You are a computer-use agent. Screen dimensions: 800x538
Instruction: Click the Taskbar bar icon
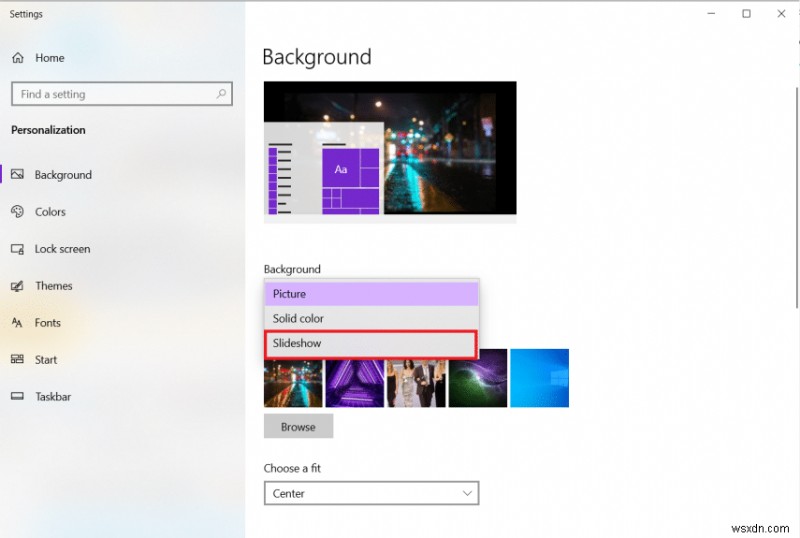pos(17,396)
